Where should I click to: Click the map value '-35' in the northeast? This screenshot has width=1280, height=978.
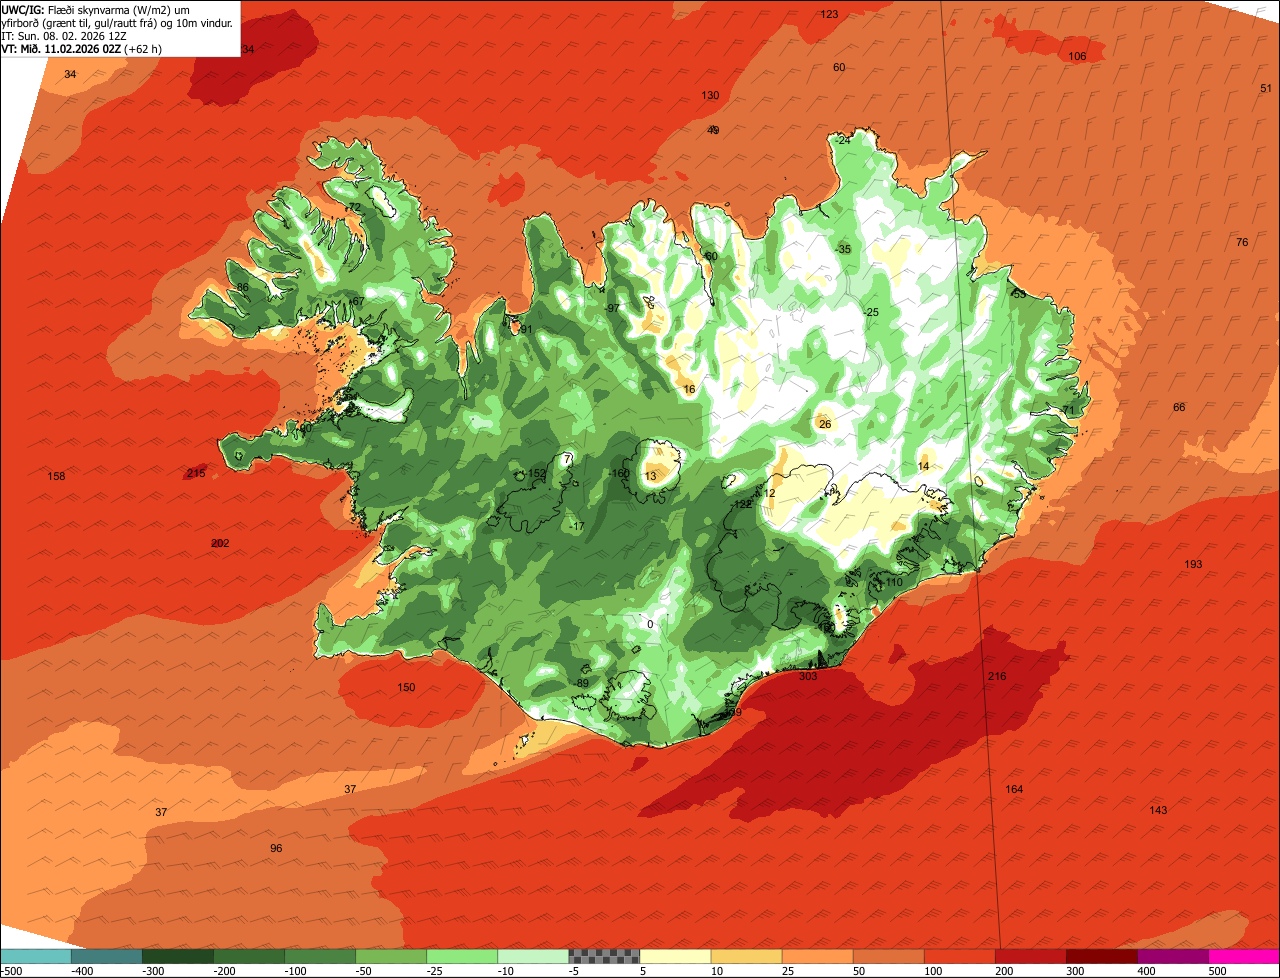point(844,249)
